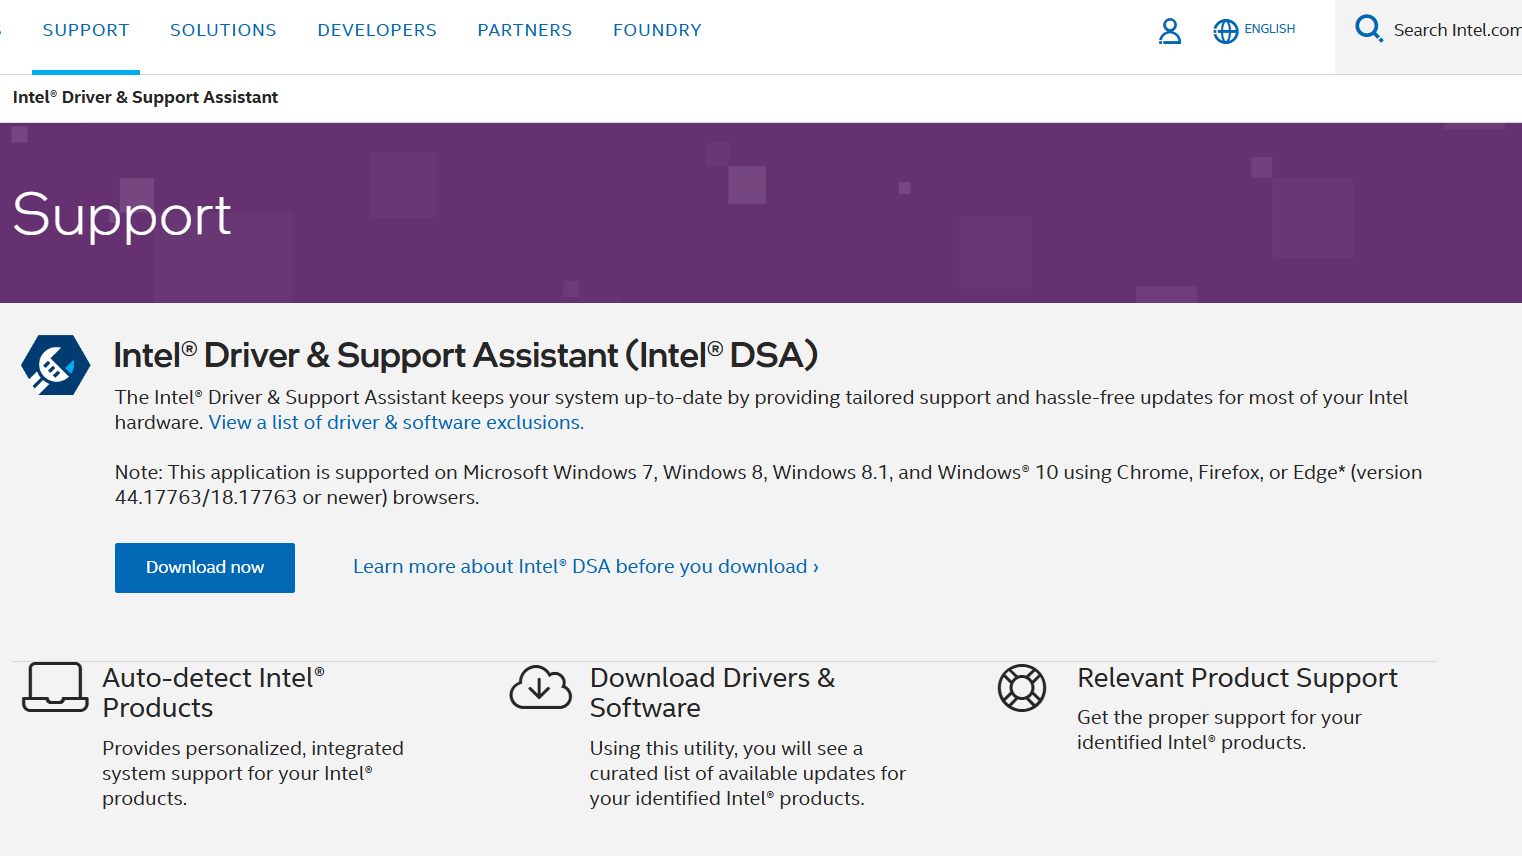This screenshot has width=1522, height=856.
Task: Click the Intel DSA wrench logo icon
Action: pyautogui.click(x=56, y=365)
